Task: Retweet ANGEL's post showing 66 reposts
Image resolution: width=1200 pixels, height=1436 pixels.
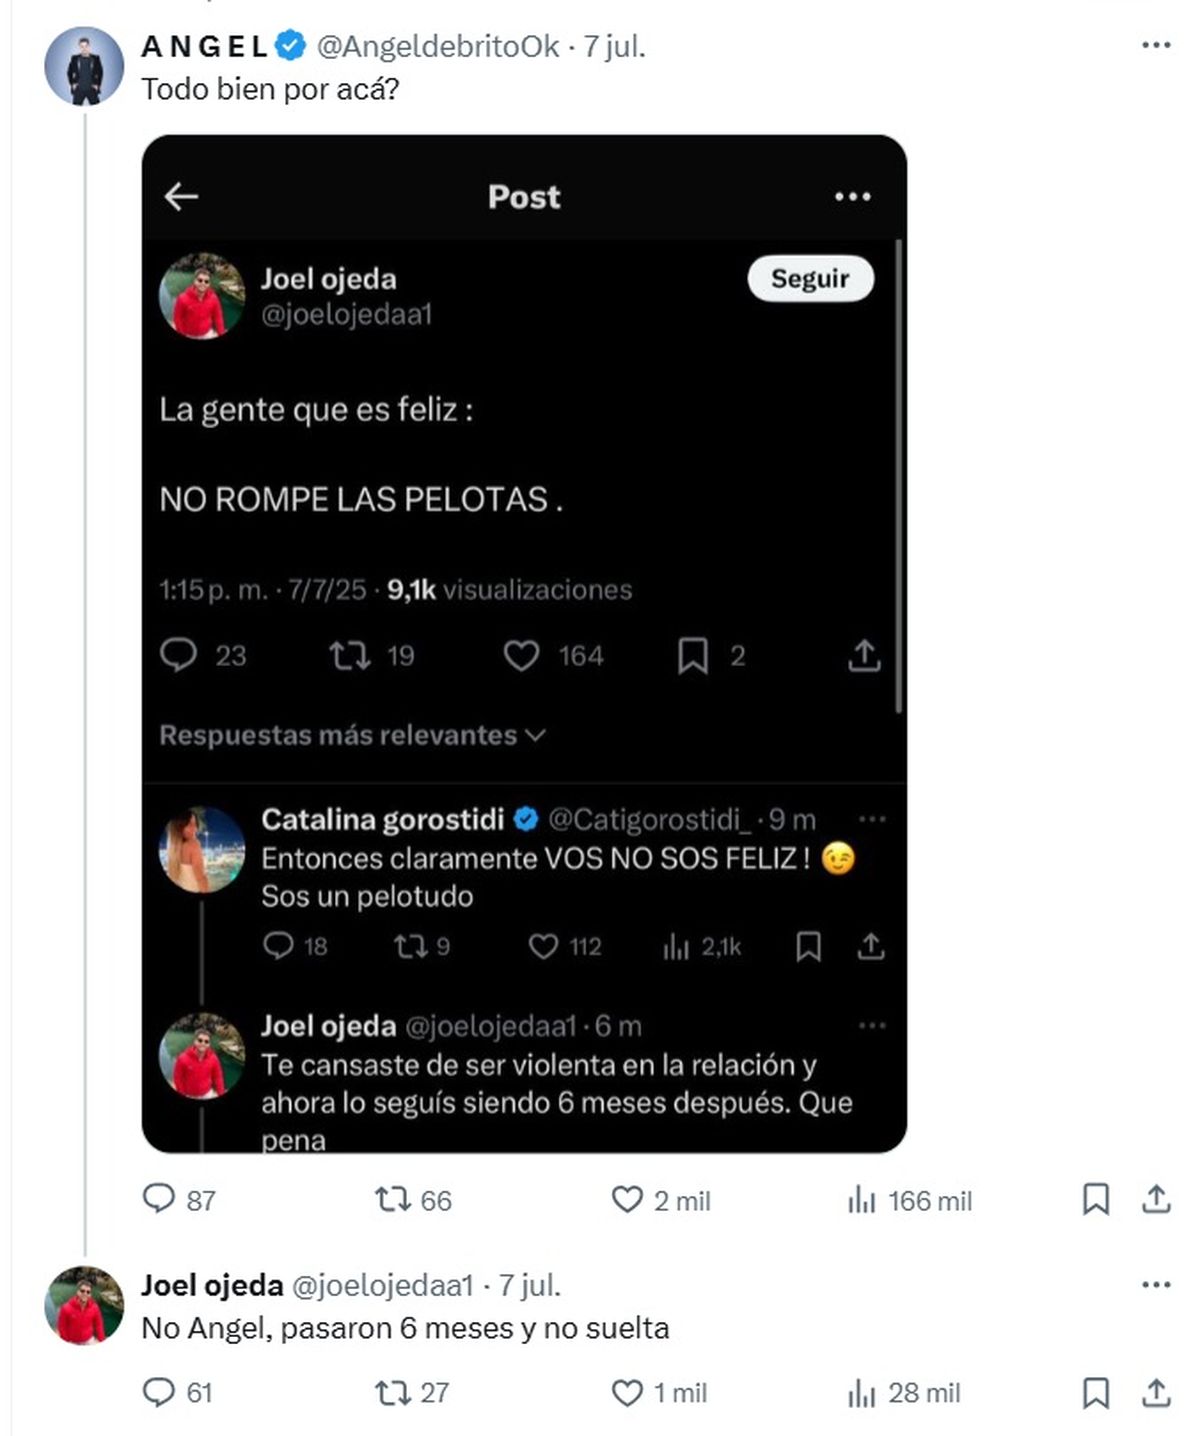Action: click(412, 1199)
